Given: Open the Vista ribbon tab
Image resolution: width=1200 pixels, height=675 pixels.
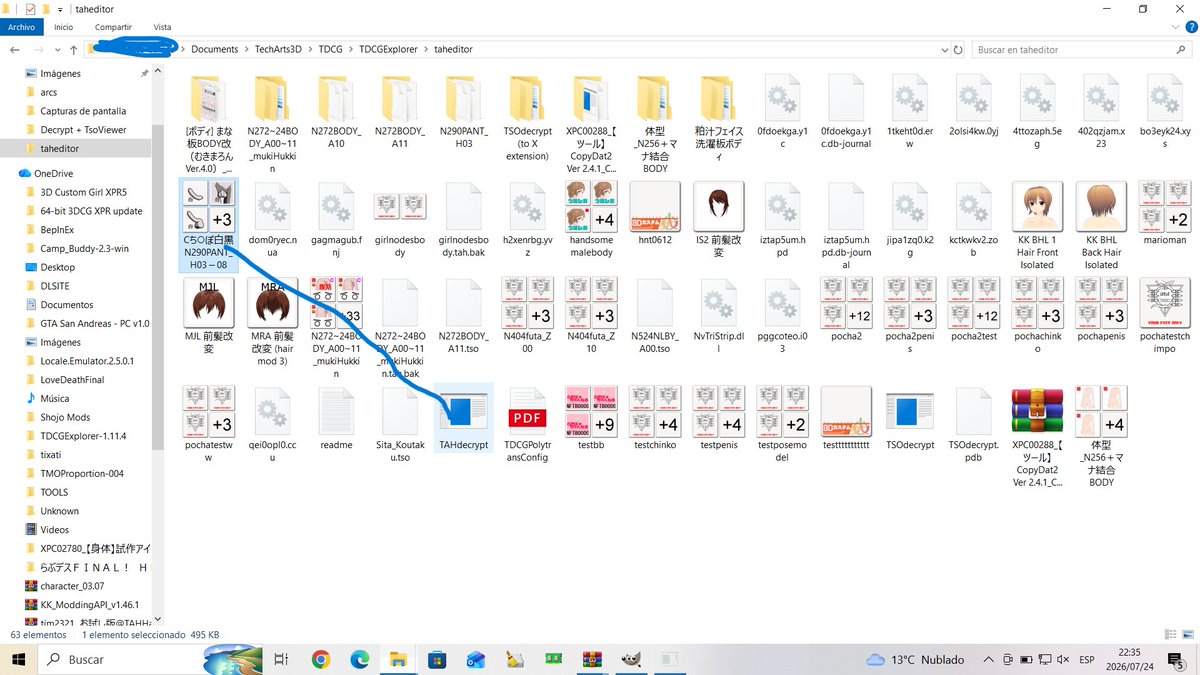Looking at the screenshot, I should 162,27.
